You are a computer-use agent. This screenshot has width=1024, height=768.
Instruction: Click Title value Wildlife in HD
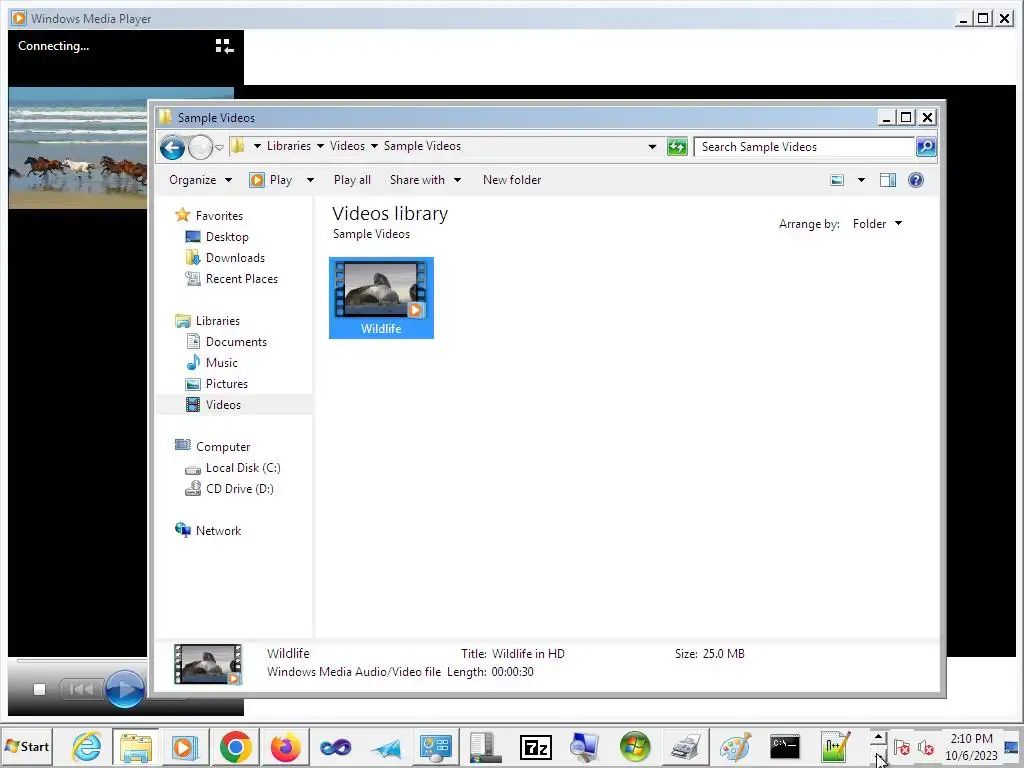pos(528,654)
